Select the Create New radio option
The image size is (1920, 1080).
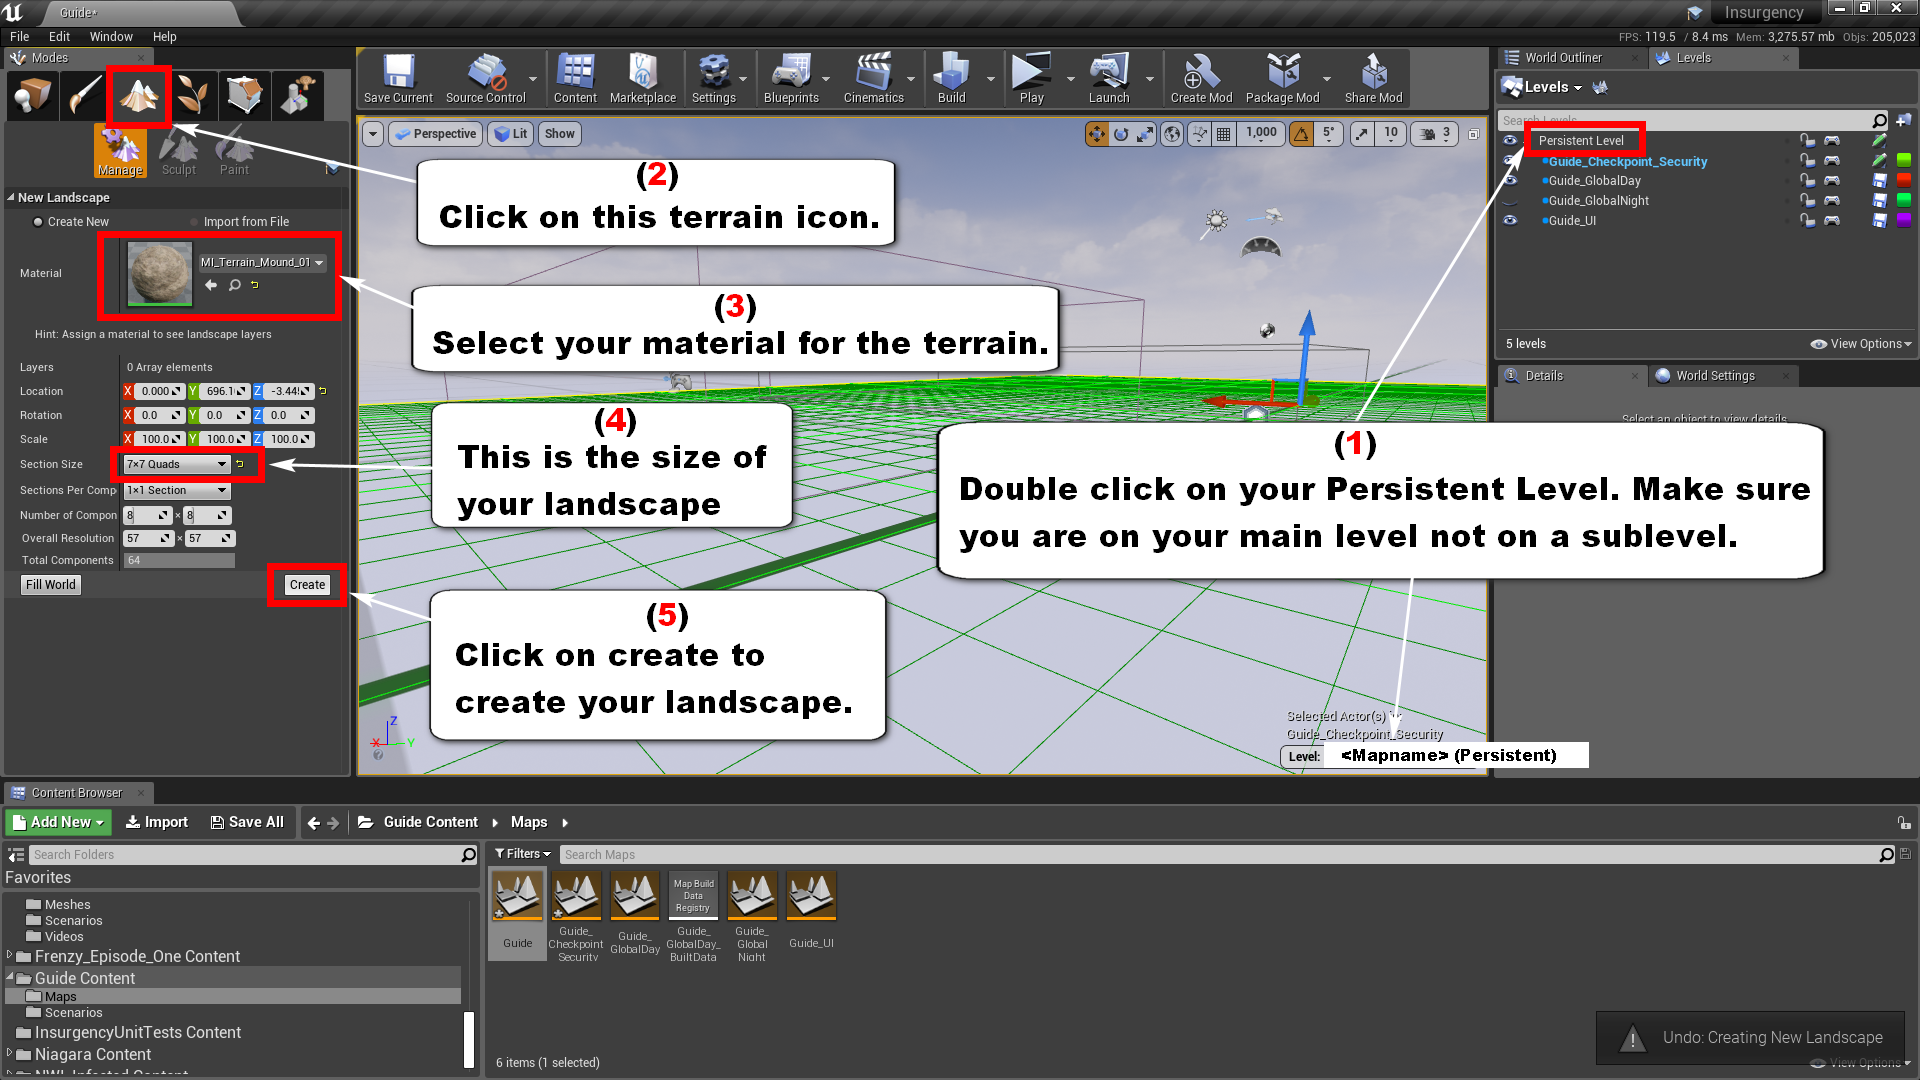70,222
